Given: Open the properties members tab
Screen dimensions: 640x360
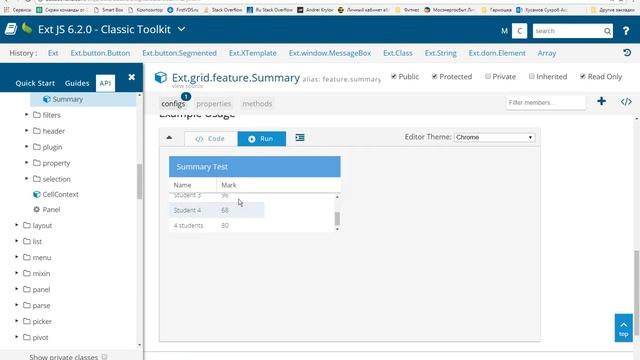Looking at the screenshot, I should [x=213, y=104].
